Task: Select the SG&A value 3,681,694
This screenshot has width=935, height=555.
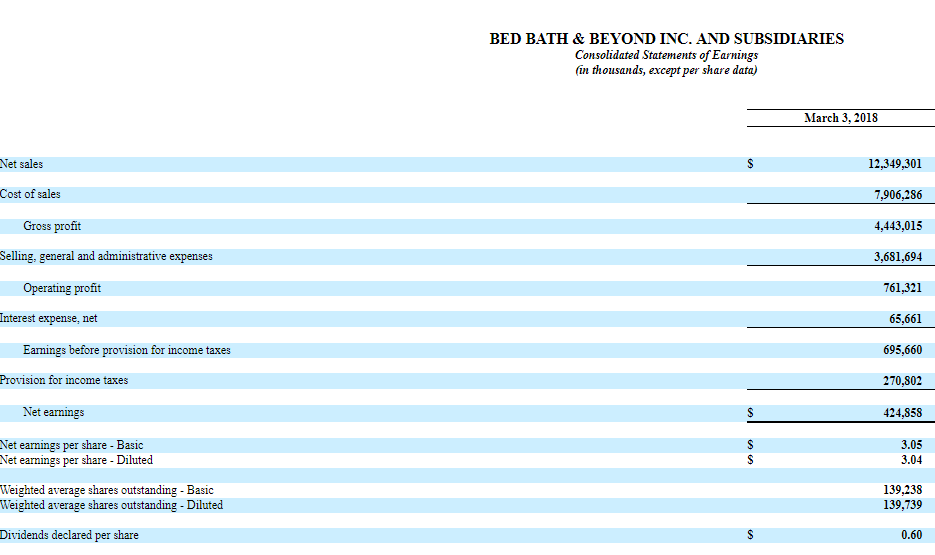Action: click(x=898, y=257)
